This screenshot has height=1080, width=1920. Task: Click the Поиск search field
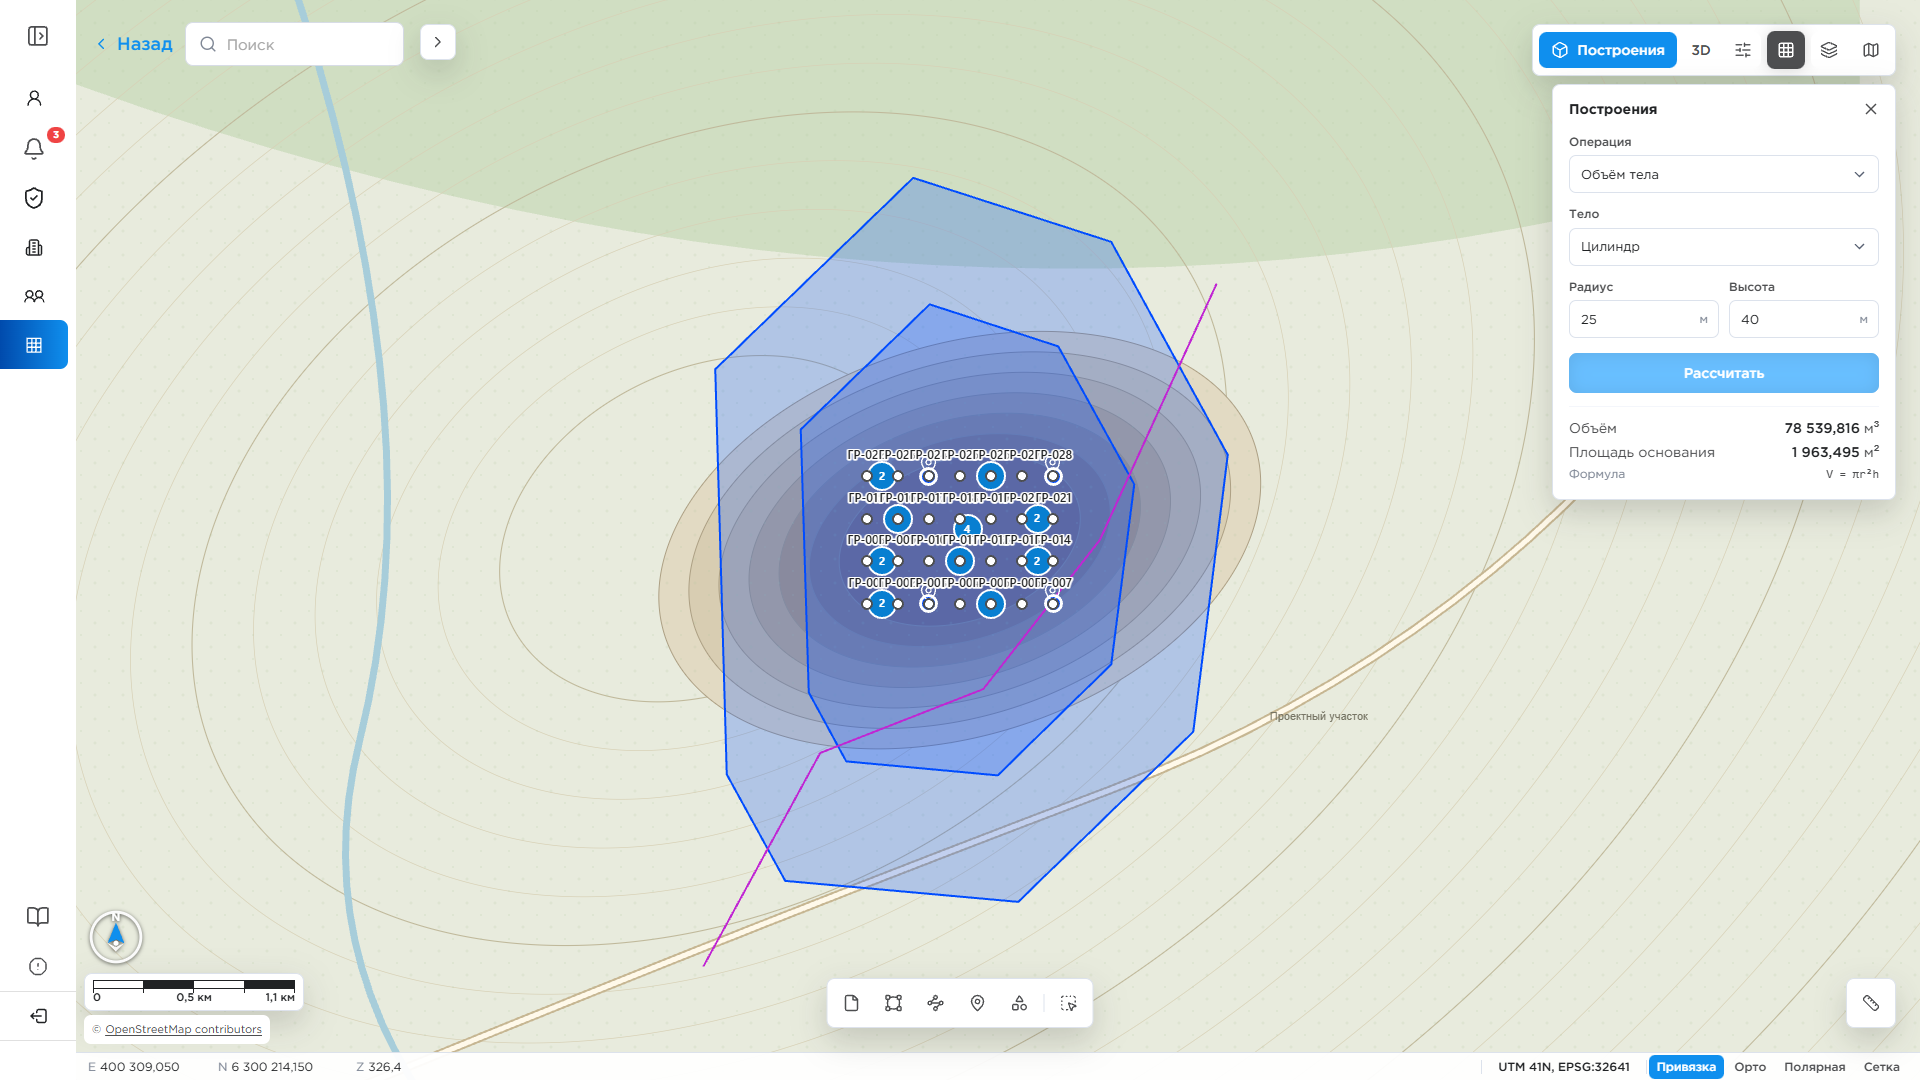295,44
